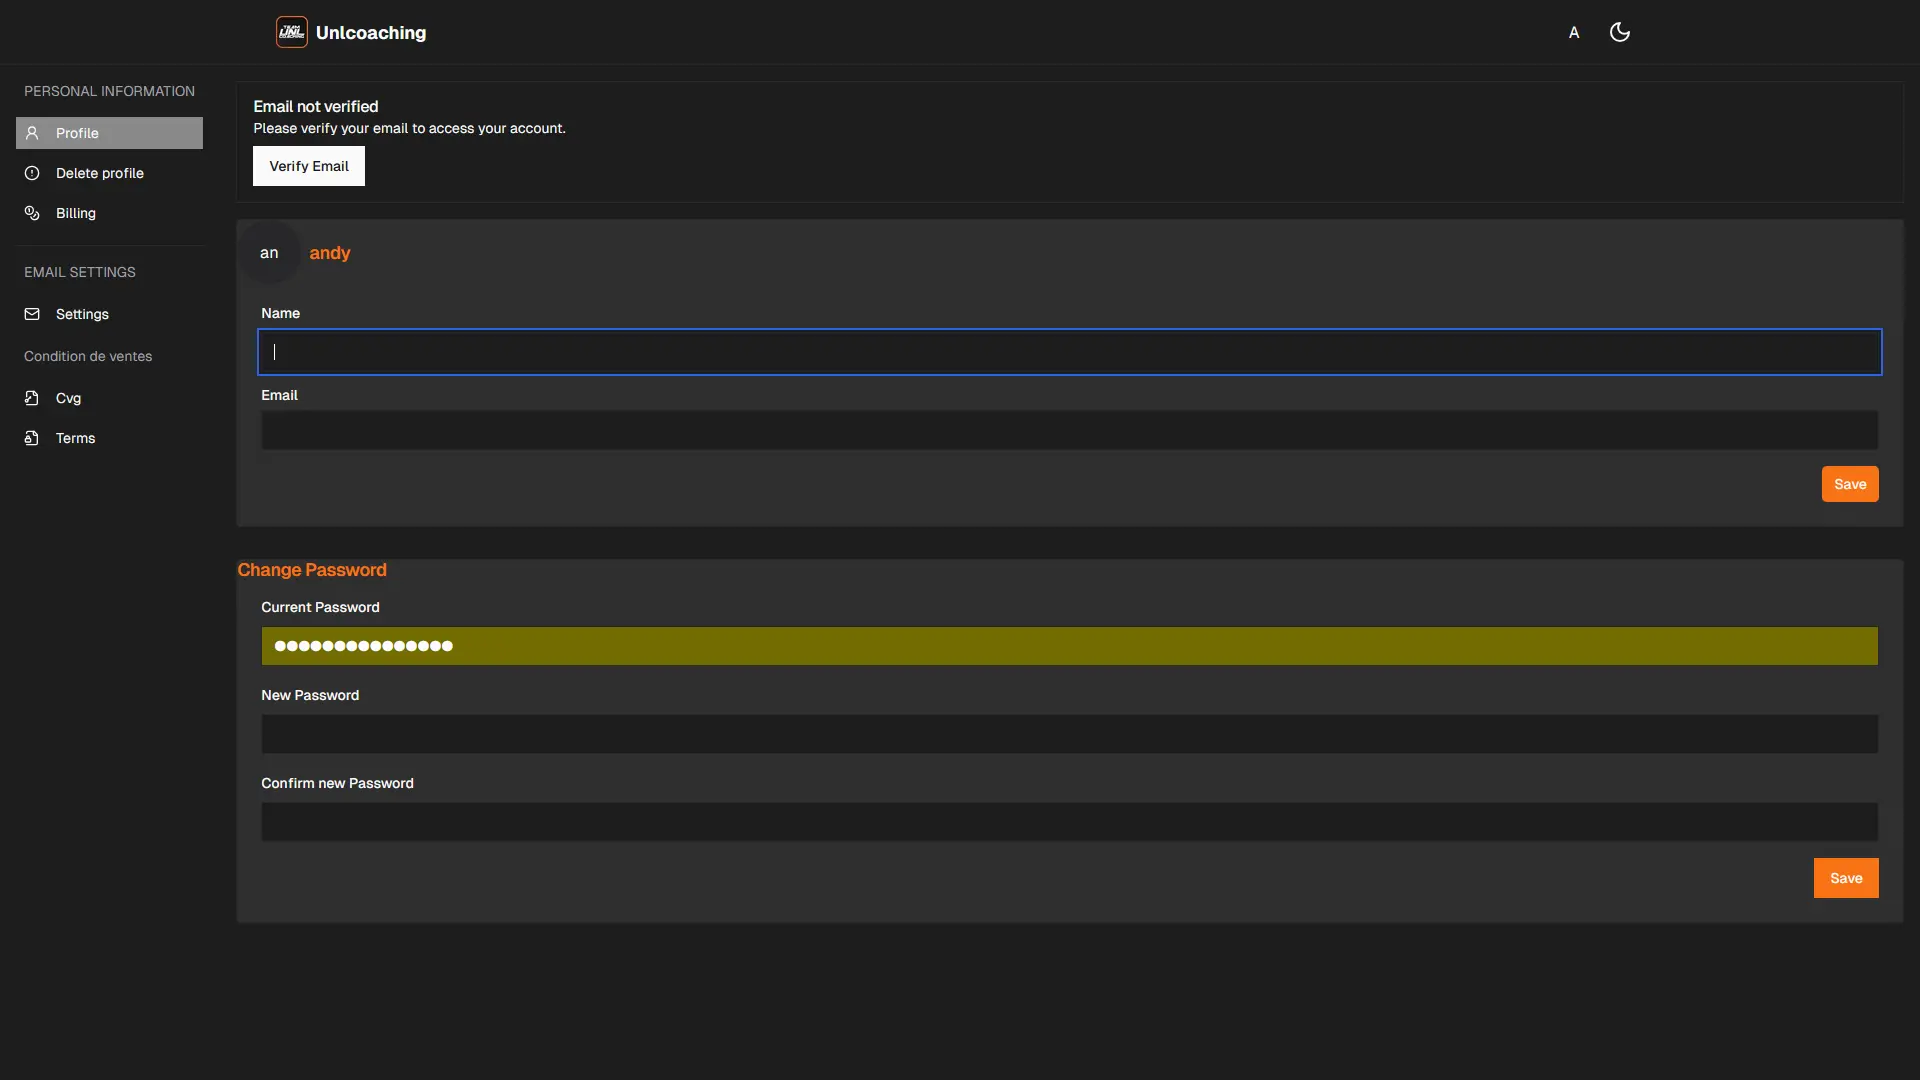Image resolution: width=1920 pixels, height=1080 pixels.
Task: Click the Cvg document icon
Action: pos(32,398)
